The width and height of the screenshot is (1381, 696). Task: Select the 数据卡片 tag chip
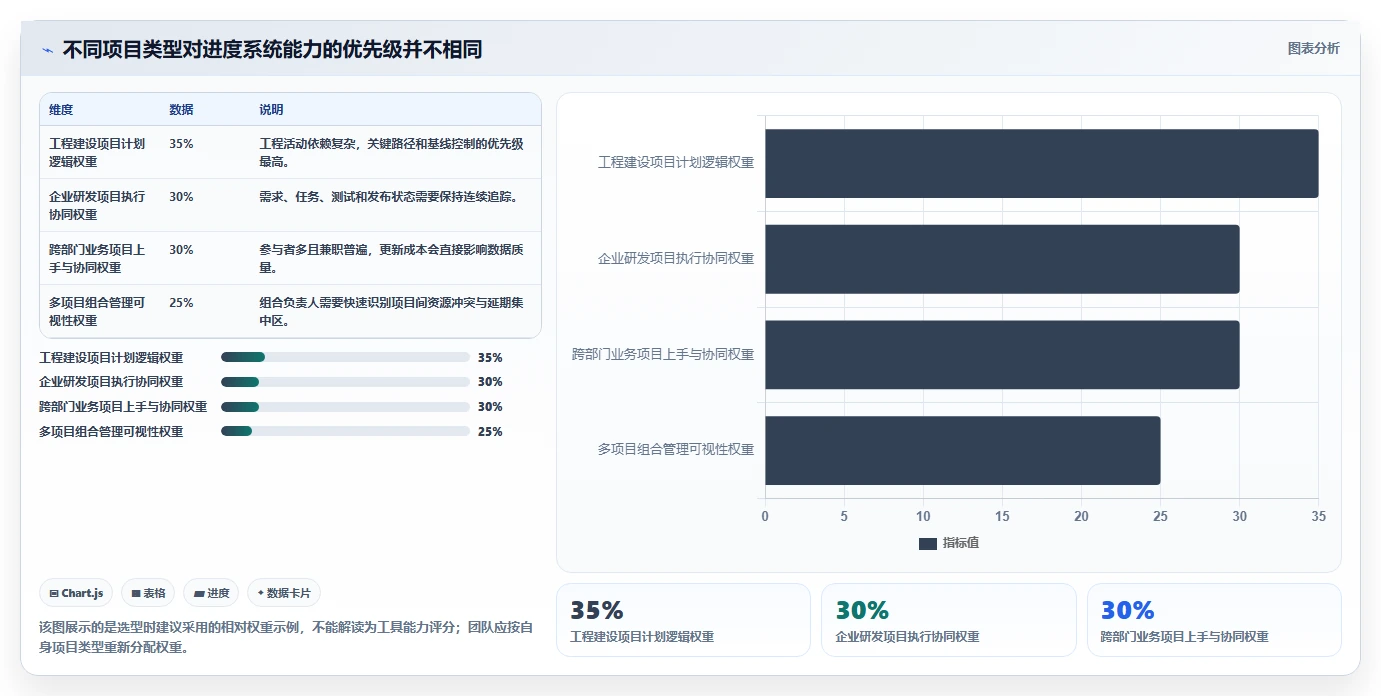[x=284, y=593]
